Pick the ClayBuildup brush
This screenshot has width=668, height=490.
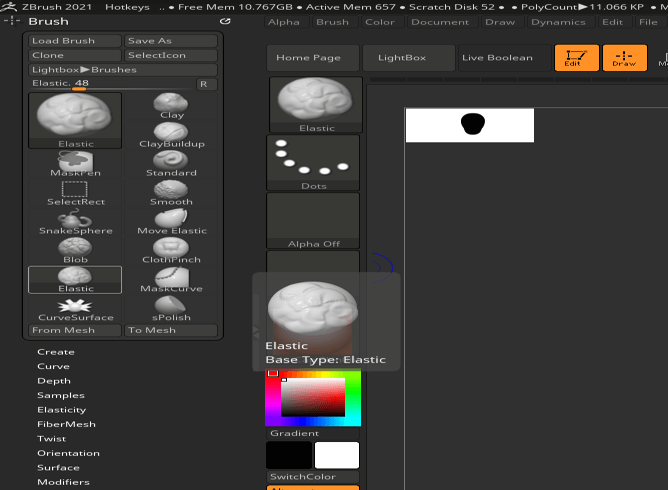click(x=172, y=133)
